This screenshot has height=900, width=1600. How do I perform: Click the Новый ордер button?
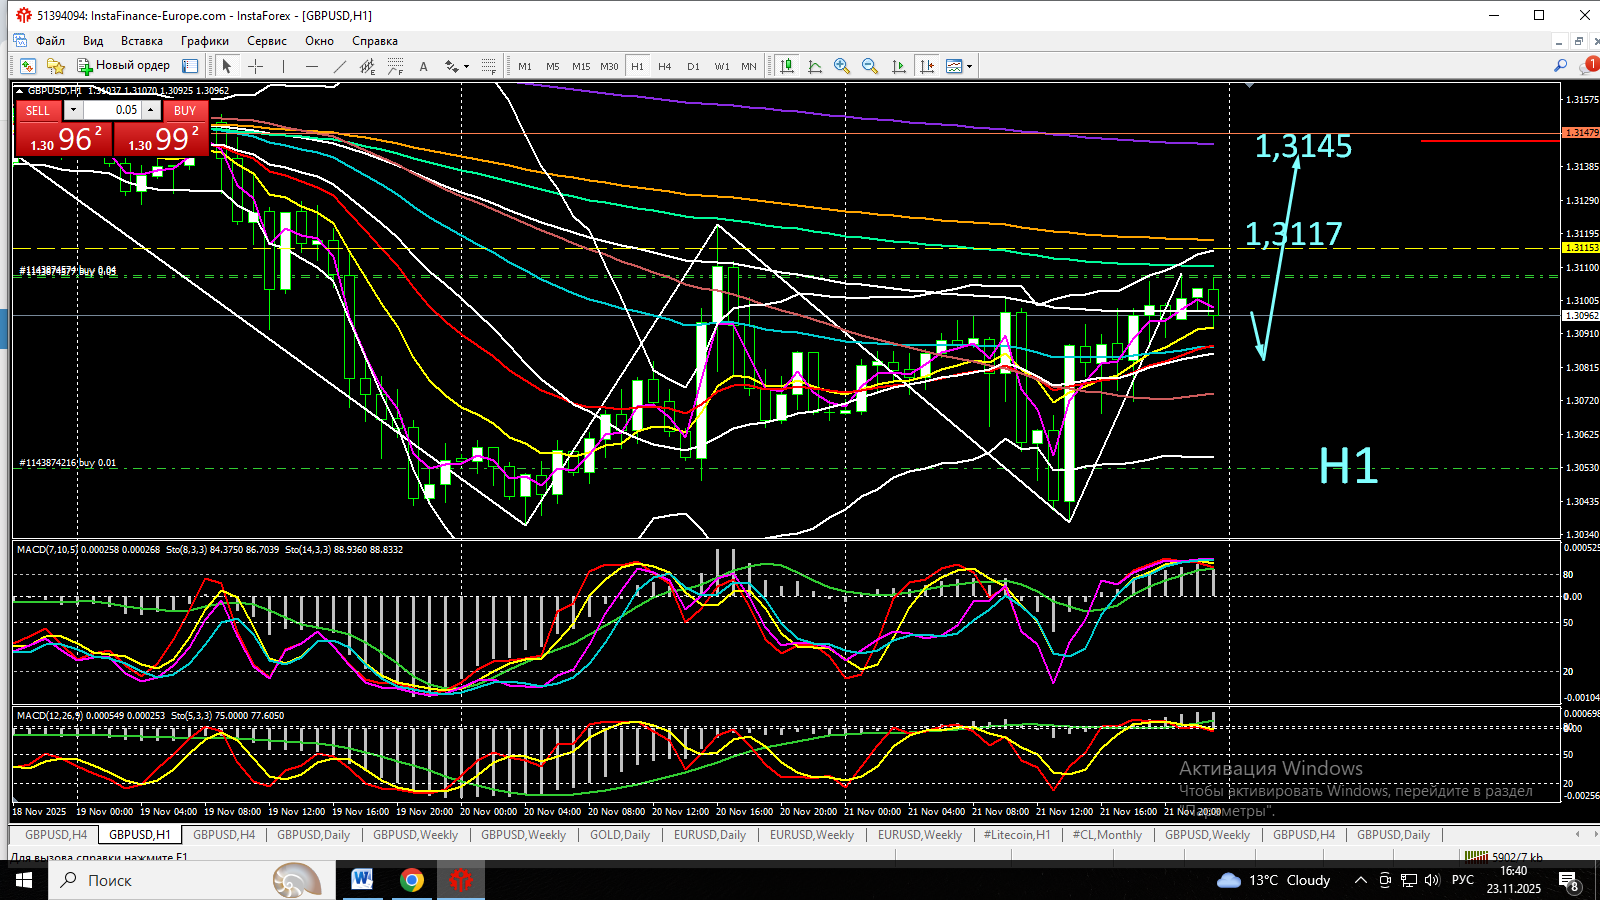pos(124,66)
